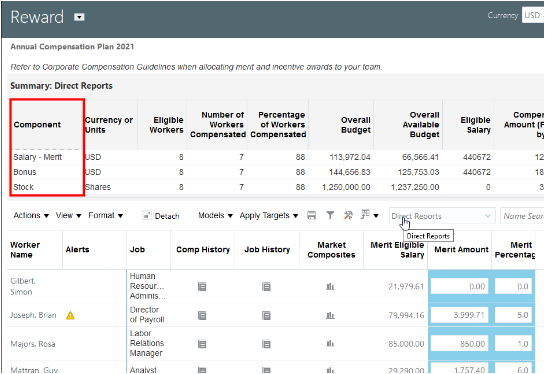This screenshot has height=374, width=545.
Task: Click the Name Search input field
Action: (x=522, y=216)
